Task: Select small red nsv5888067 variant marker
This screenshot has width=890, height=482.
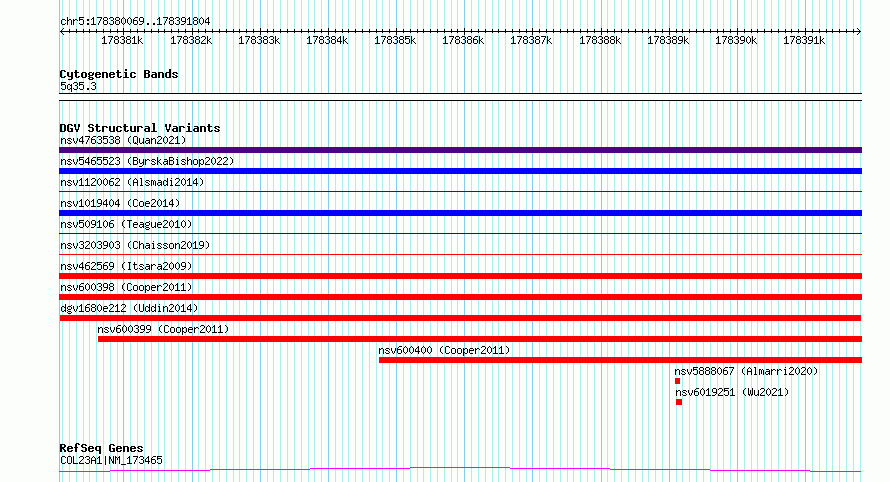Action: [x=677, y=381]
